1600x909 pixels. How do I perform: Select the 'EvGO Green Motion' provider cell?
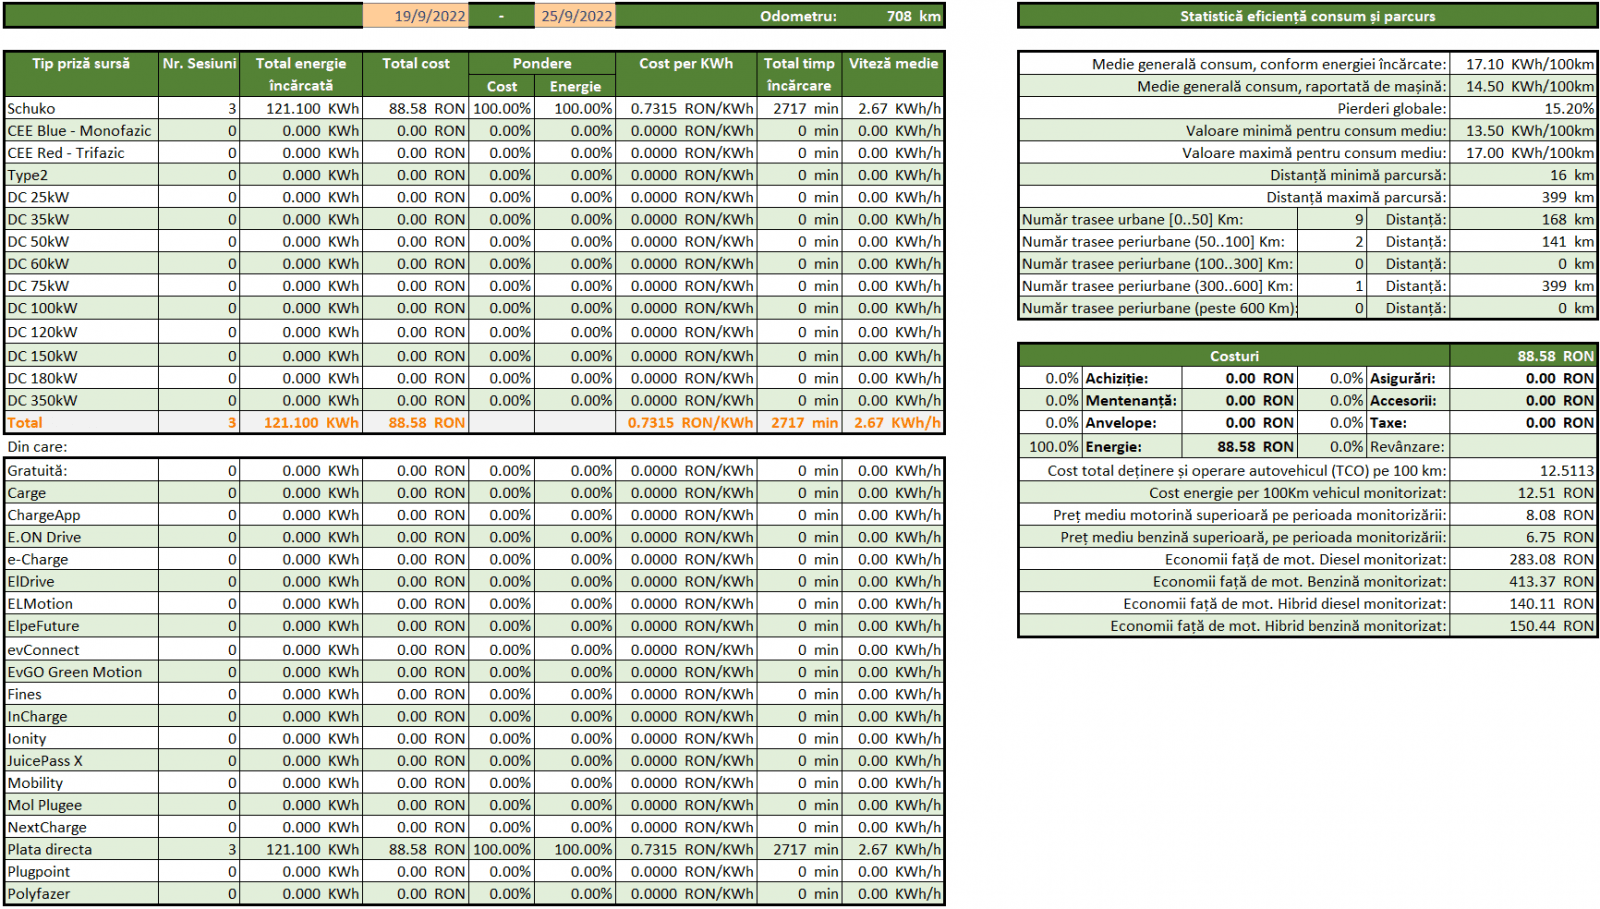[81, 672]
